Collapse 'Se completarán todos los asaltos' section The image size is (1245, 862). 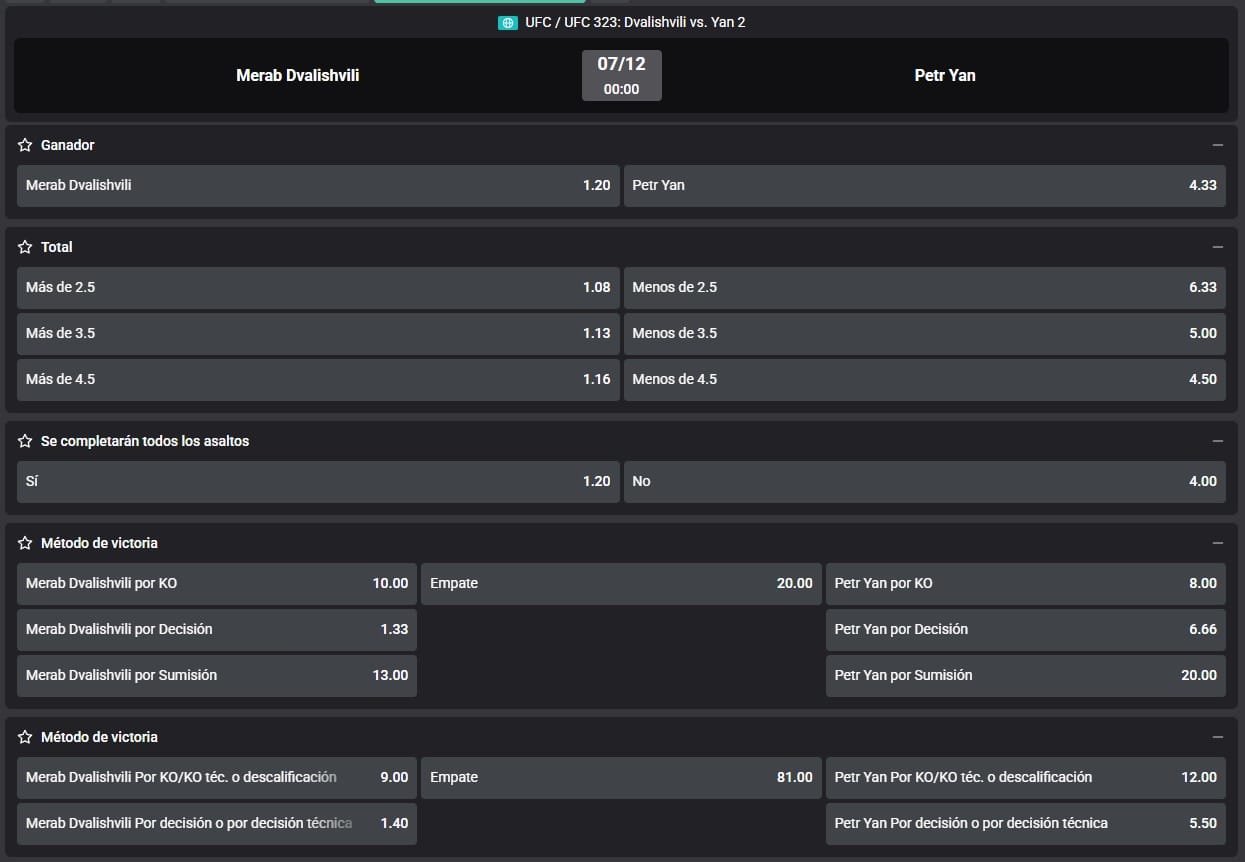[1217, 441]
